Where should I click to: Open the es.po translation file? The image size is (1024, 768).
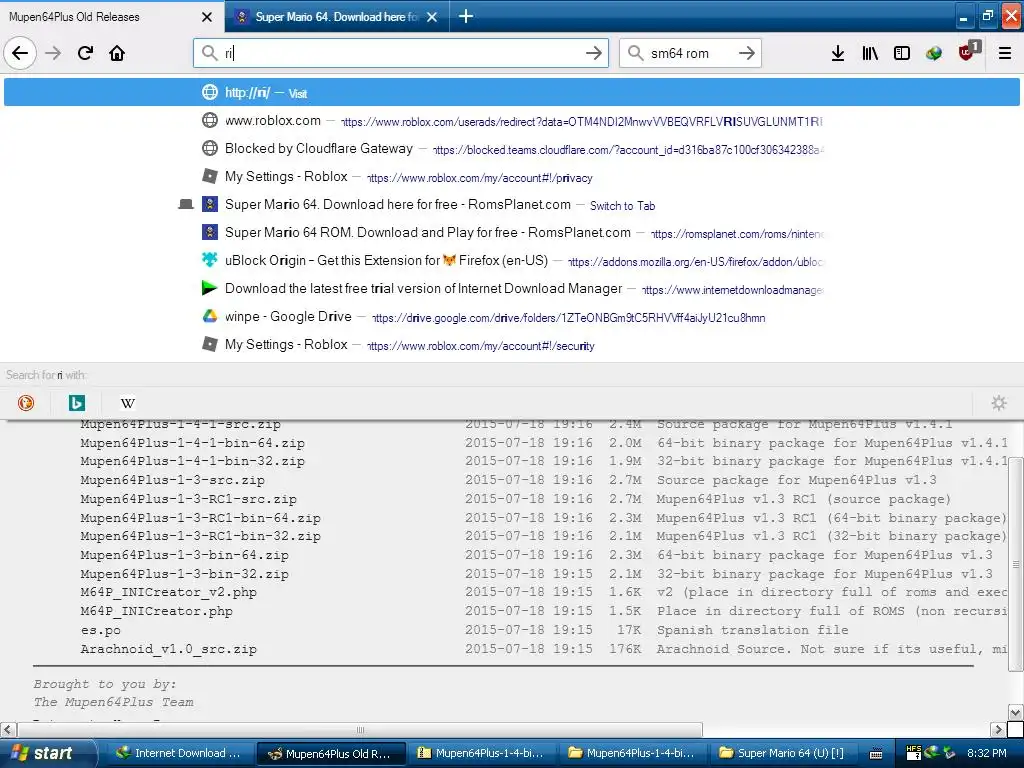point(101,630)
